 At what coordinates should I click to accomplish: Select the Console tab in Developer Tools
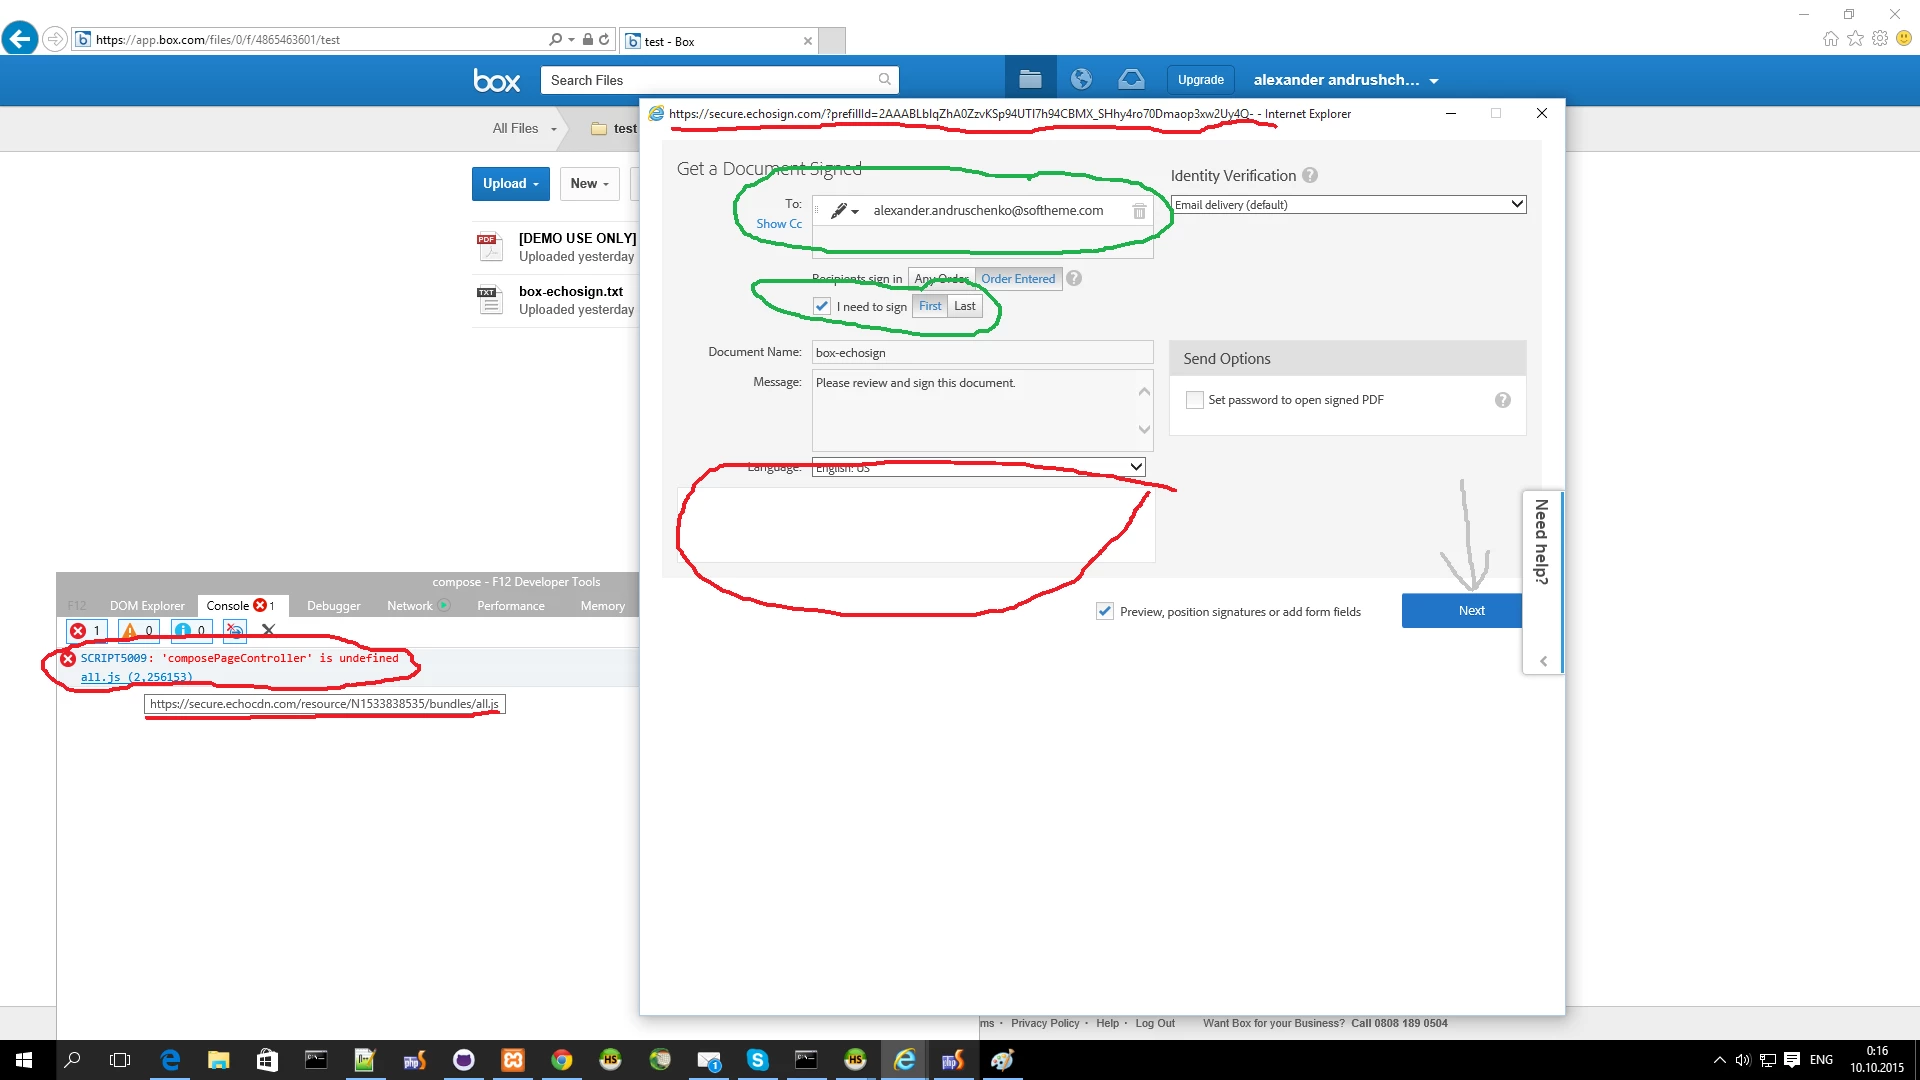point(241,606)
